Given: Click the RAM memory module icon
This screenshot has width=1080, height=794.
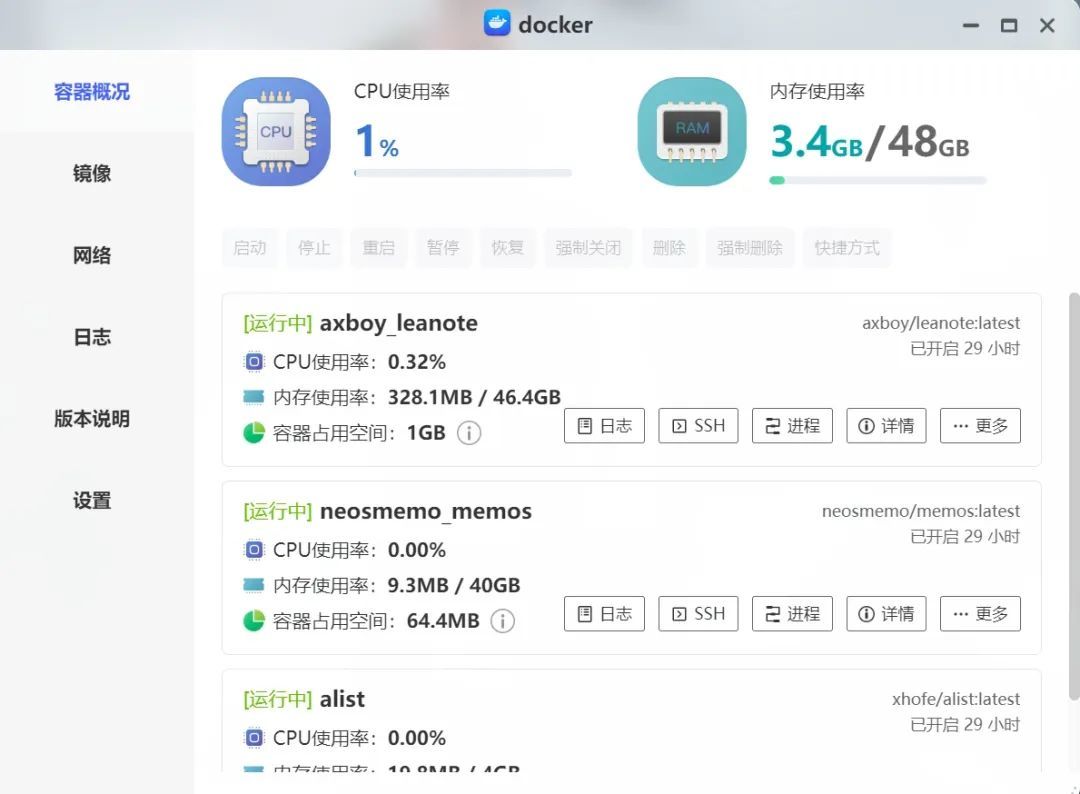Looking at the screenshot, I should click(692, 132).
